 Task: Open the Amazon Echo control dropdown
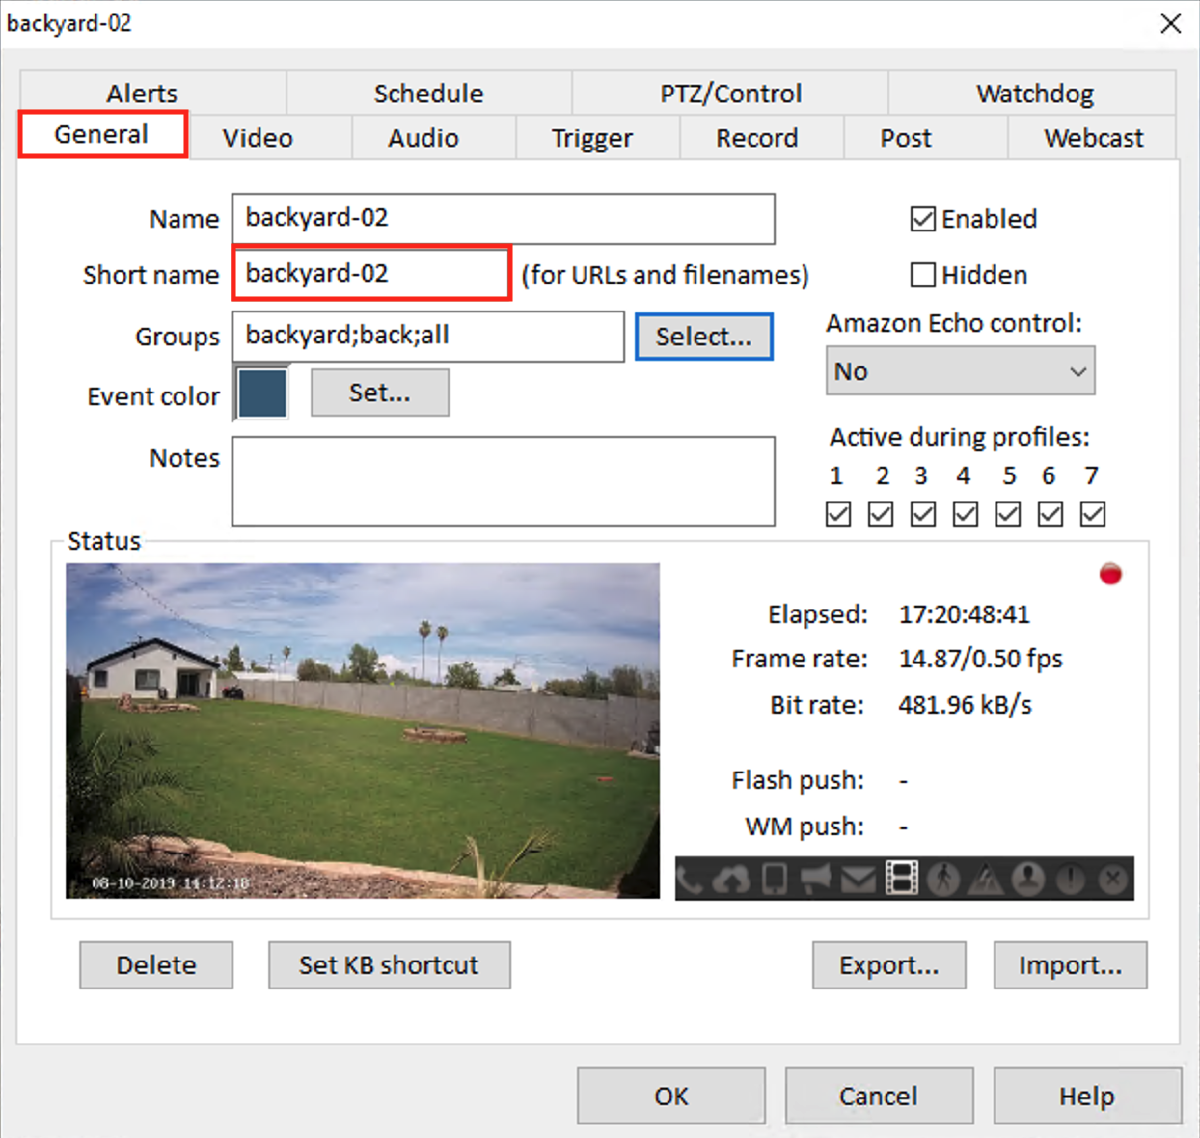coord(959,370)
